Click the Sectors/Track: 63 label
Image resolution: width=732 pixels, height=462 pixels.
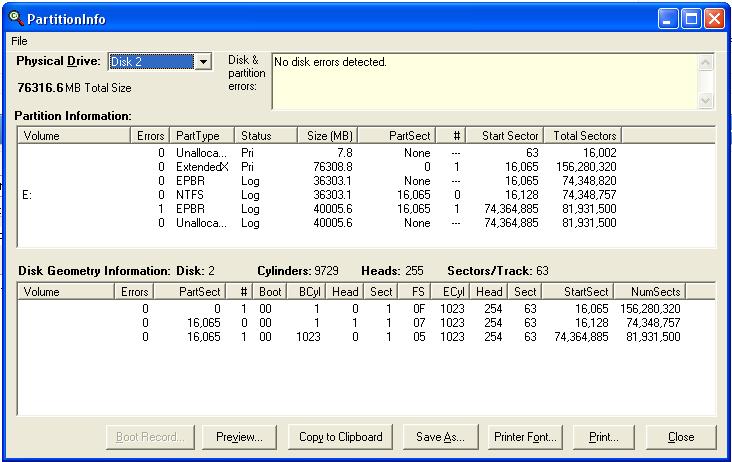click(498, 271)
